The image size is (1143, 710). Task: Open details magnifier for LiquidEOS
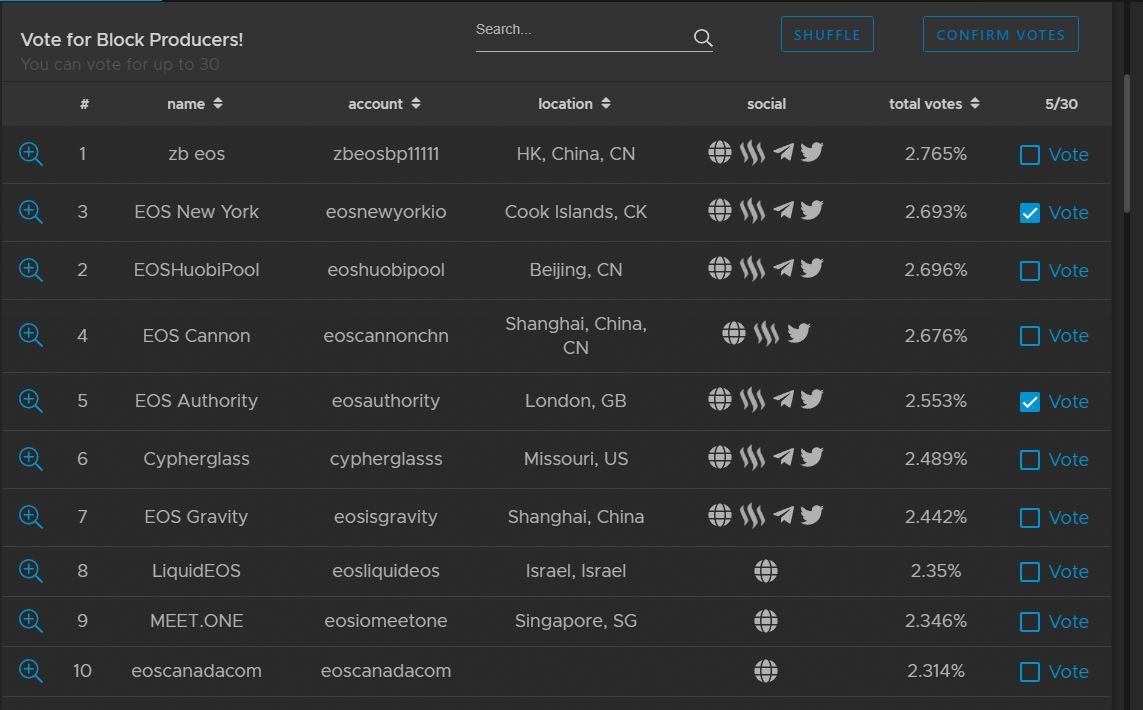31,571
